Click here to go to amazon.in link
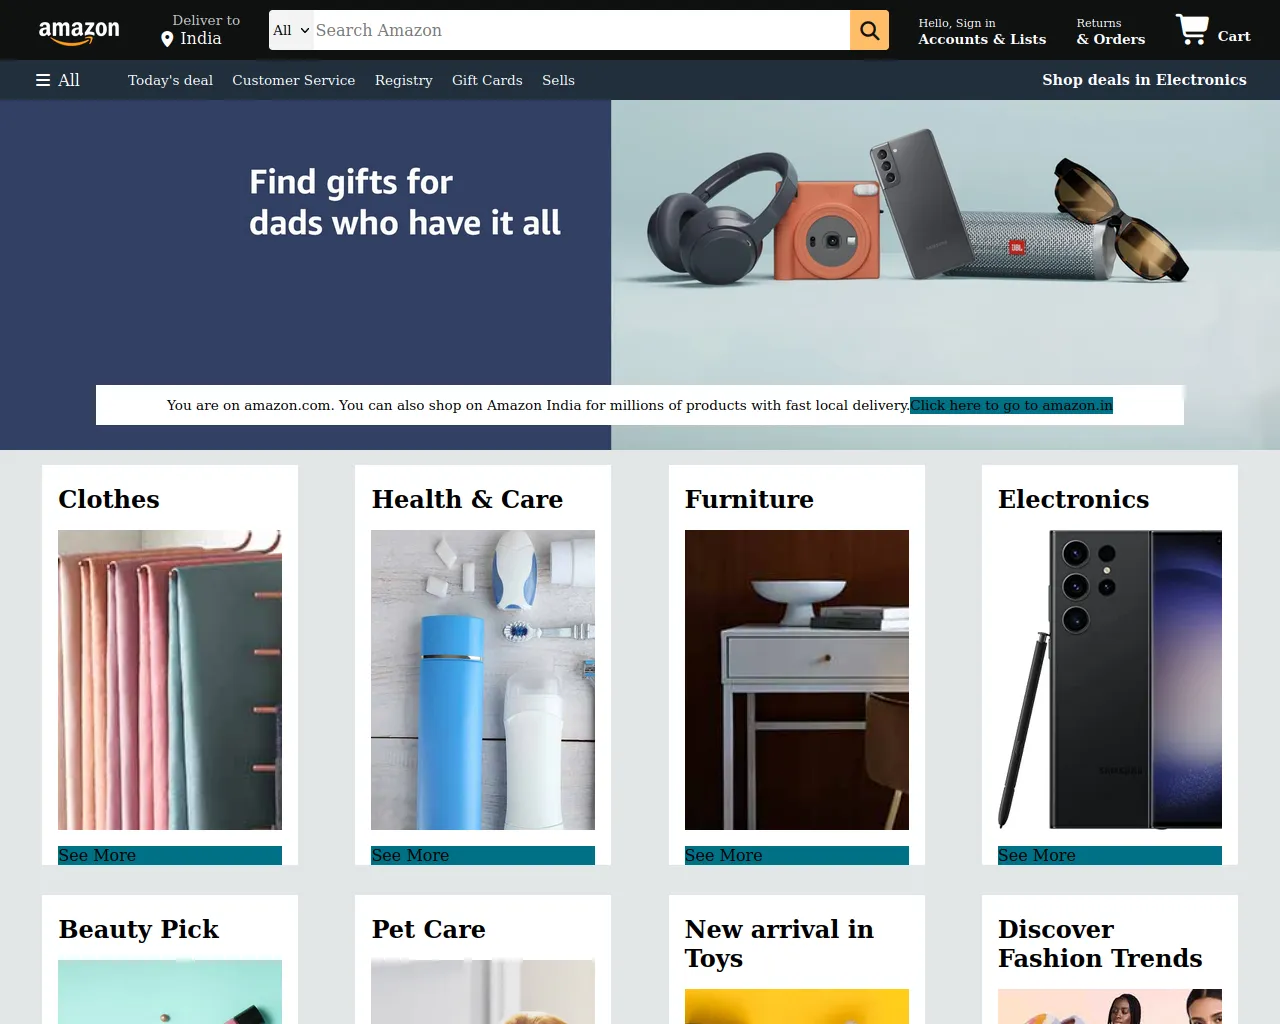1280x1024 pixels. [x=1011, y=405]
